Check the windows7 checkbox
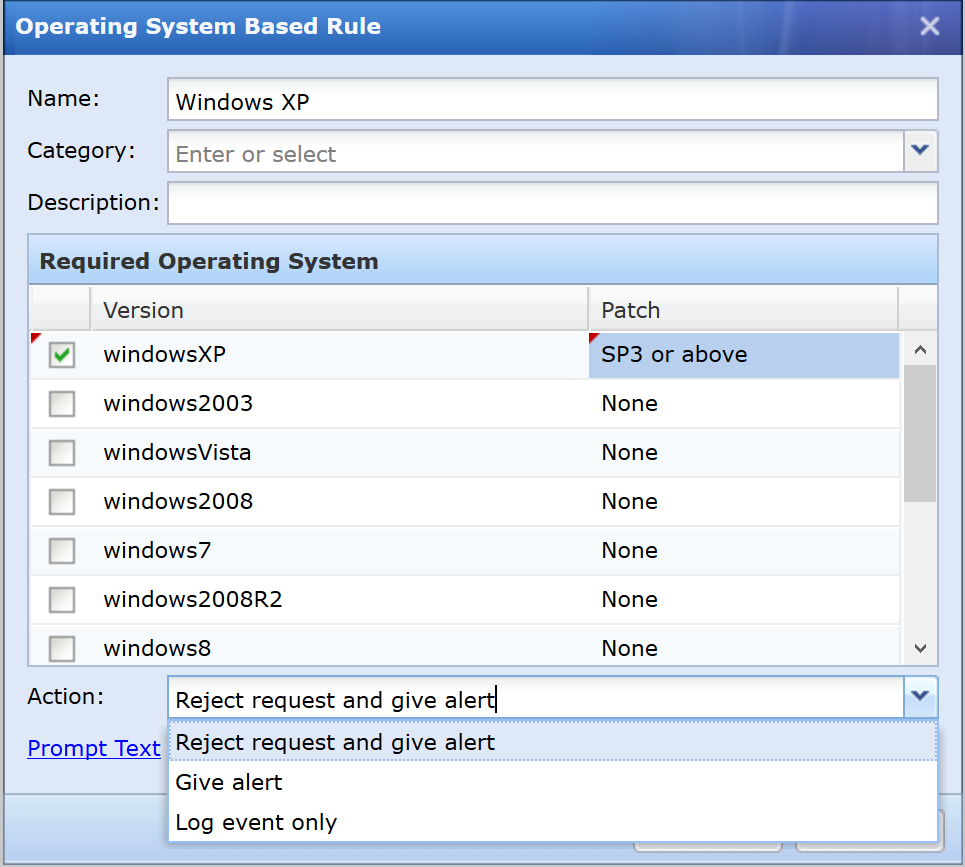This screenshot has height=867, width=965. [62, 551]
